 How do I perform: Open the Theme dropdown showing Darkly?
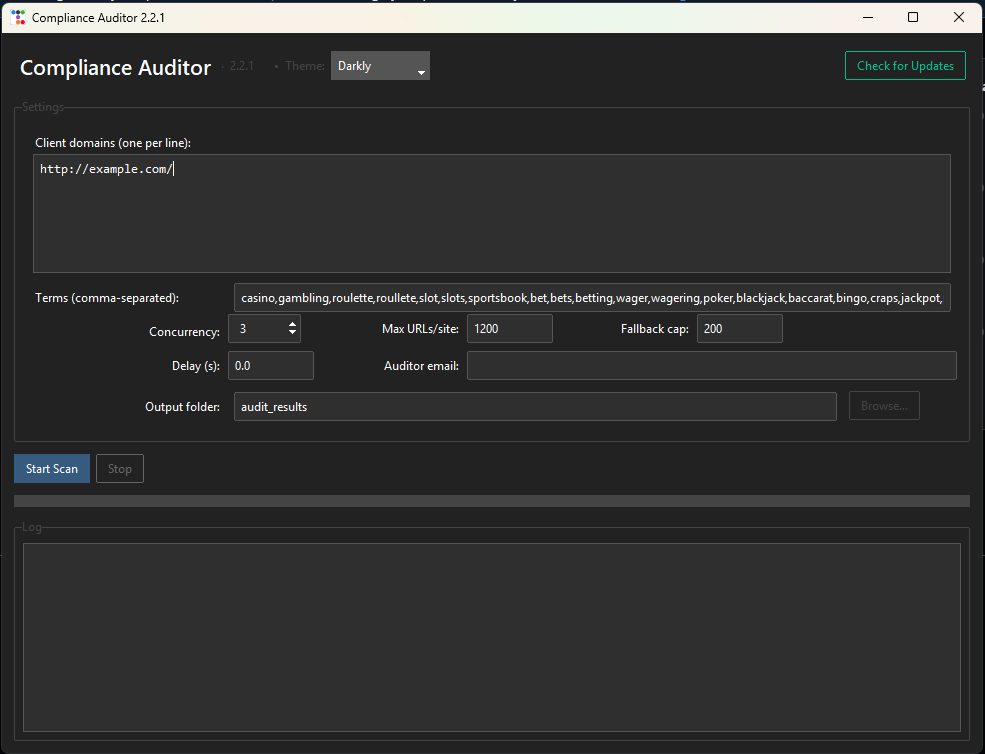(x=380, y=65)
